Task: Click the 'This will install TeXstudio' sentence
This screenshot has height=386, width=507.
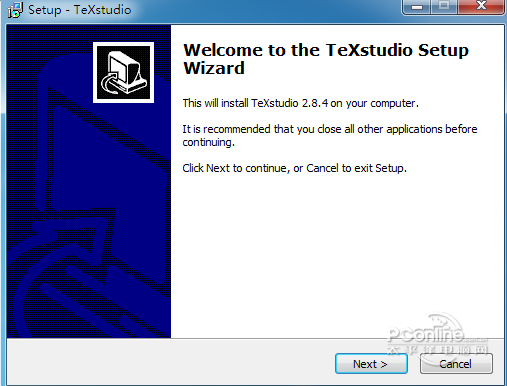Action: pos(300,103)
